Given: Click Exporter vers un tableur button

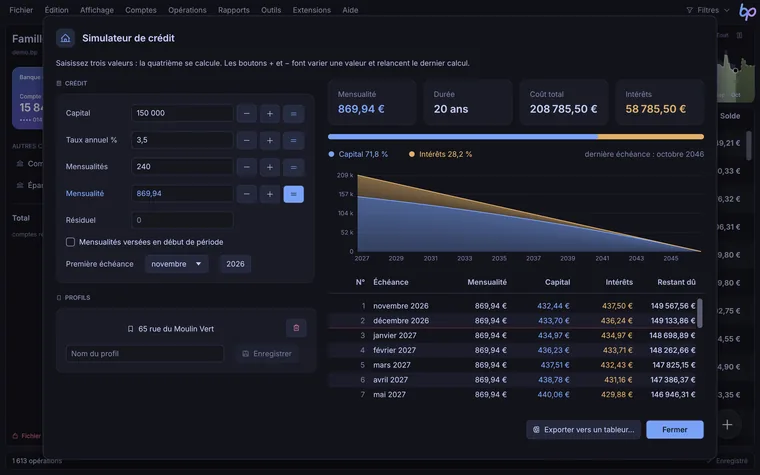Looking at the screenshot, I should click(584, 429).
